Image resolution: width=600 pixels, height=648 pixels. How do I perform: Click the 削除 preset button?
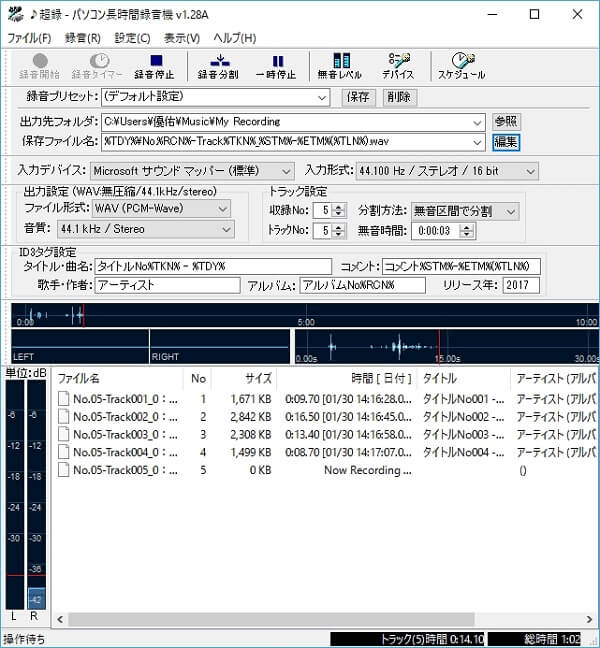tap(399, 98)
